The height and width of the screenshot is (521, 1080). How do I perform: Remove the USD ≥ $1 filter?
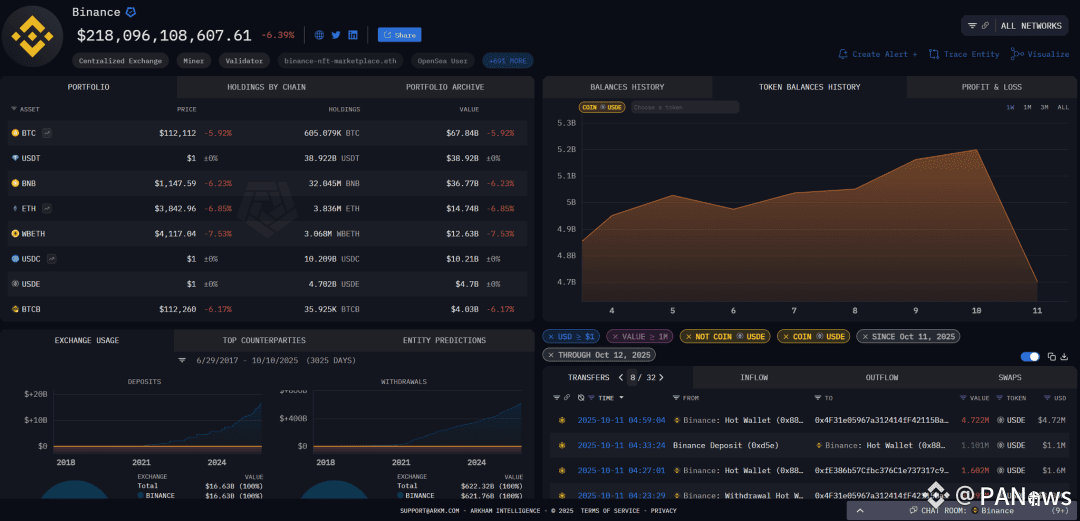pyautogui.click(x=550, y=336)
